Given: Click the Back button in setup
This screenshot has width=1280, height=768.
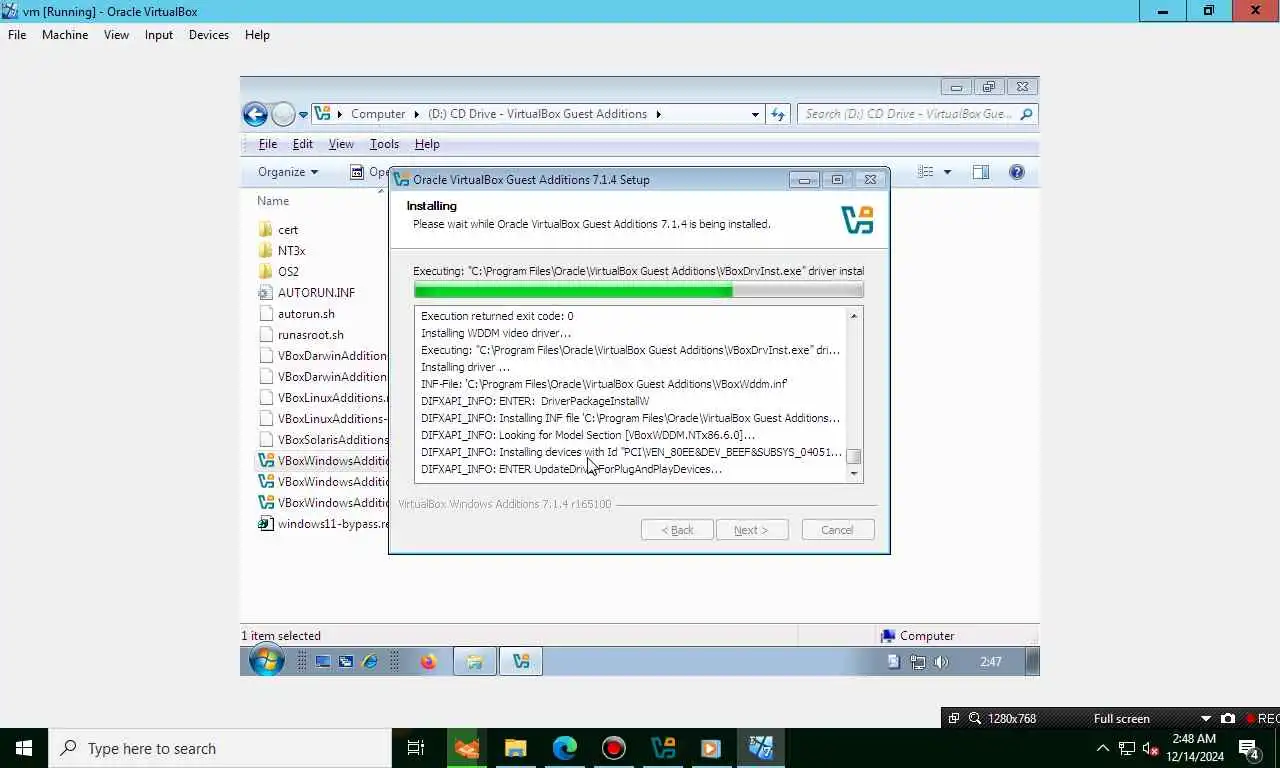Looking at the screenshot, I should [x=677, y=530].
